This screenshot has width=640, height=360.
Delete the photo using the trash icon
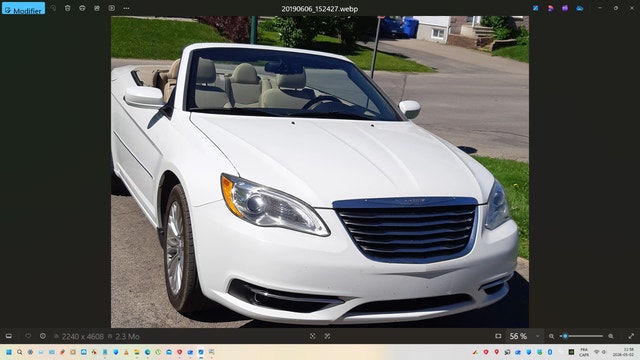(x=68, y=8)
